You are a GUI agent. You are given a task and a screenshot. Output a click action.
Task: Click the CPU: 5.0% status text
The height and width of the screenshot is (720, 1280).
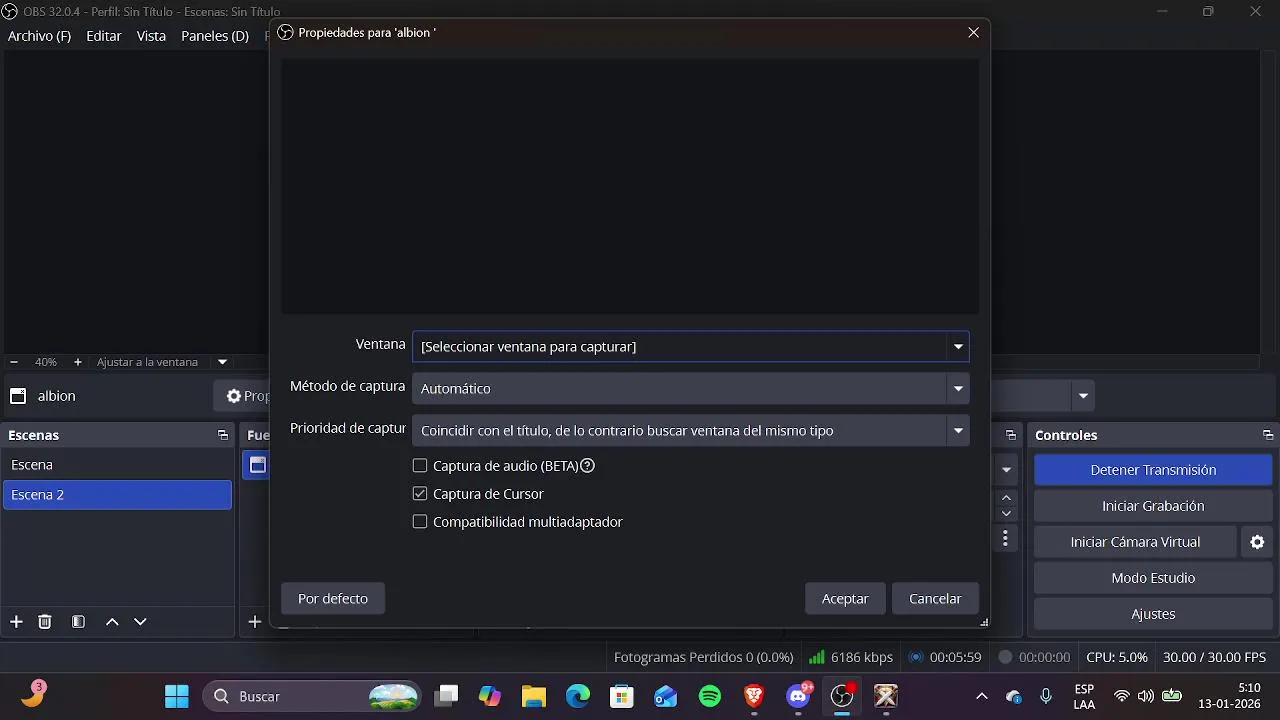[x=1117, y=657]
